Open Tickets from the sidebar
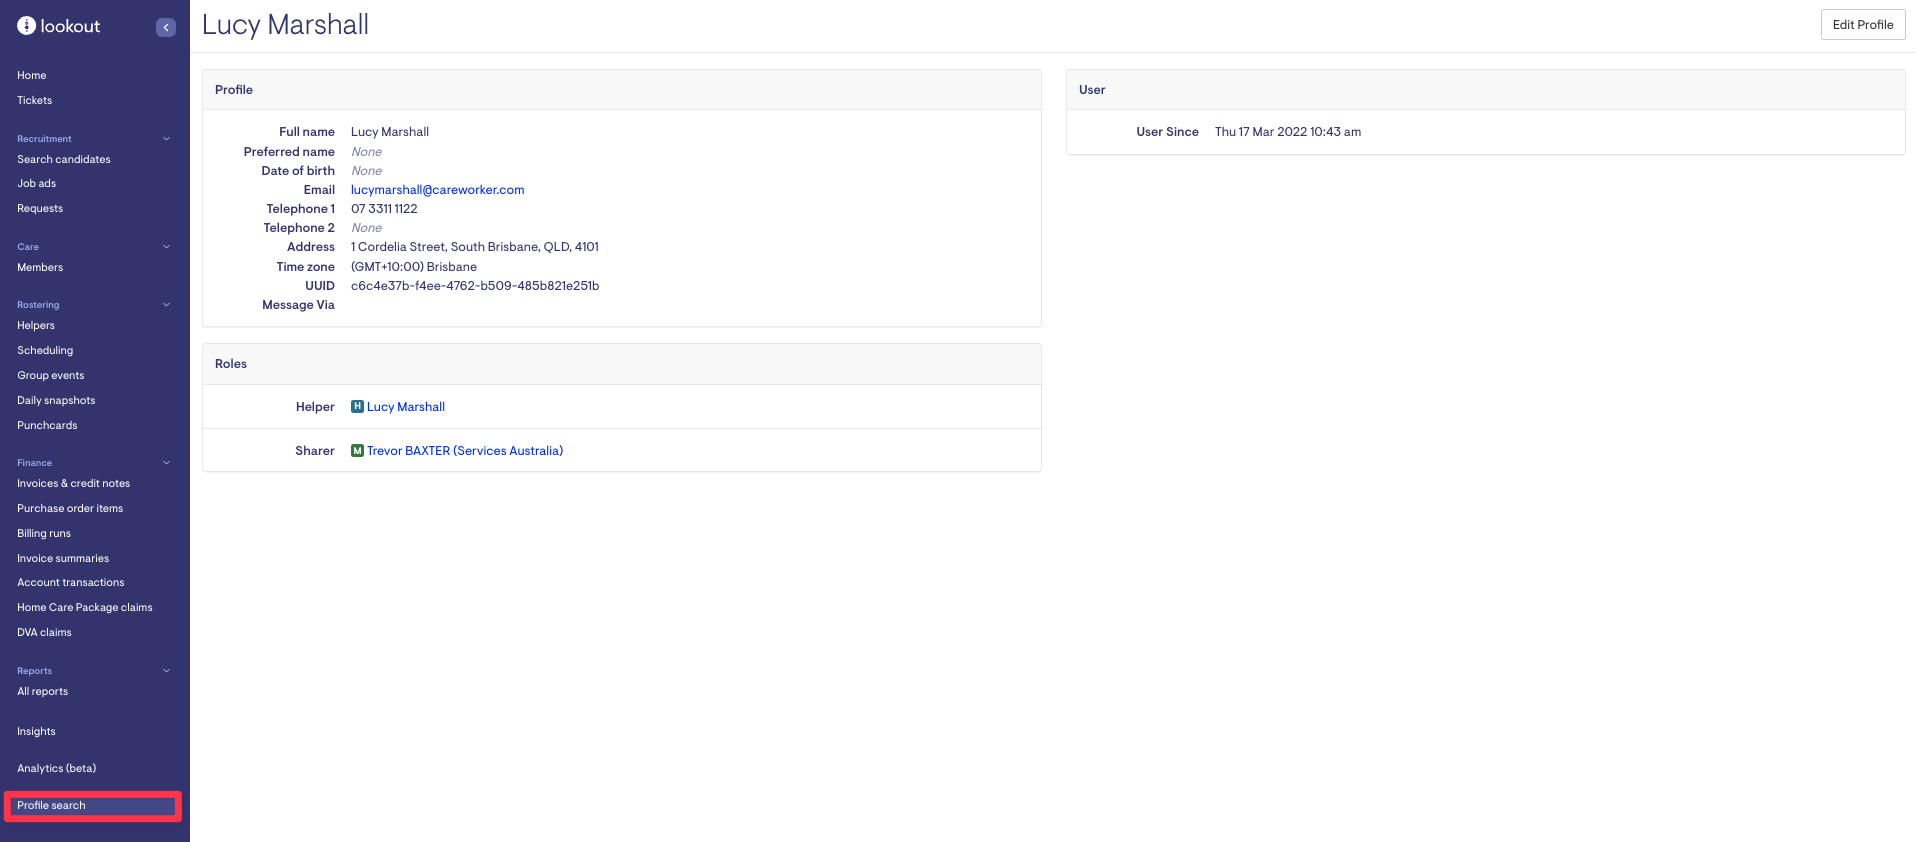Viewport: 1916px width, 842px height. [x=35, y=101]
